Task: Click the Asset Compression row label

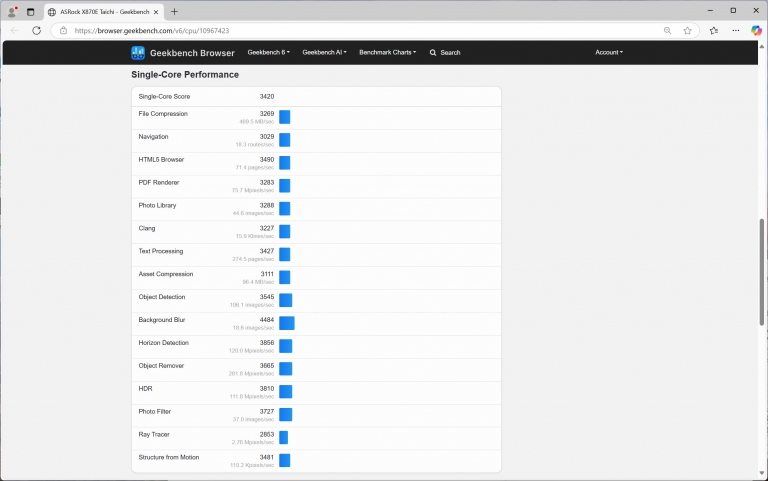Action: pos(166,274)
